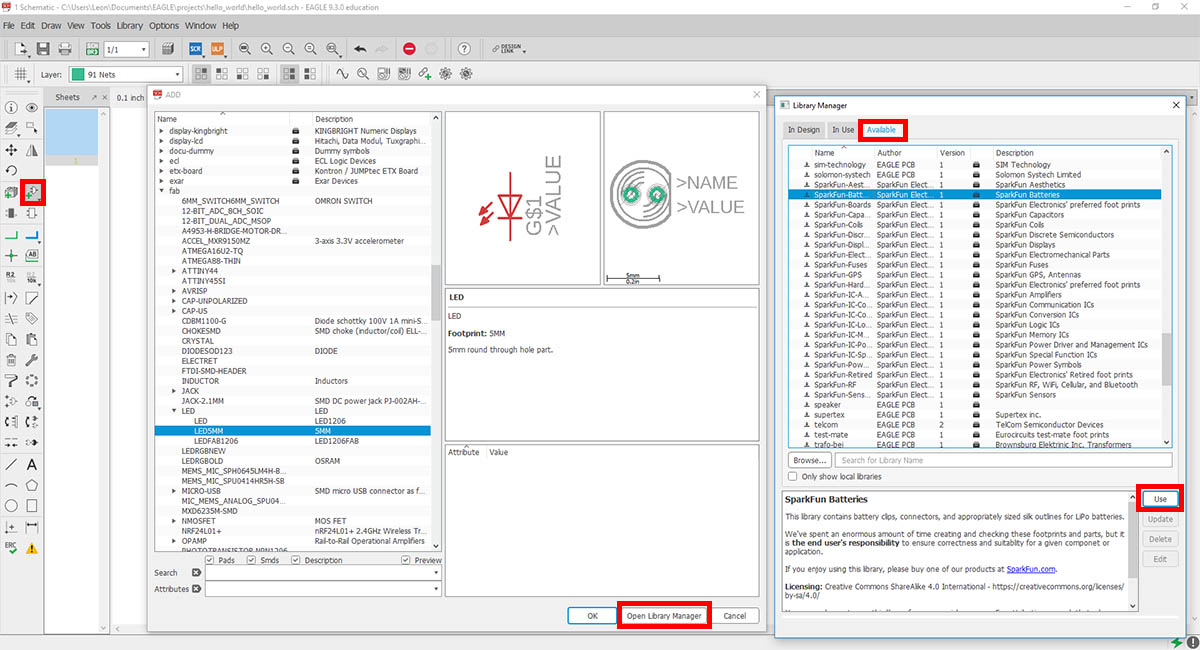
Task: Collapse the LED tree node
Action: coord(174,411)
